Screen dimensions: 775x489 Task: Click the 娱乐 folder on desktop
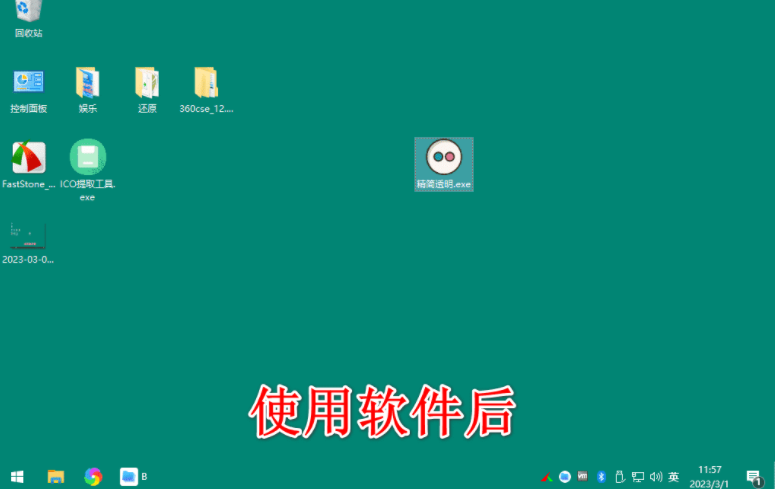88,84
